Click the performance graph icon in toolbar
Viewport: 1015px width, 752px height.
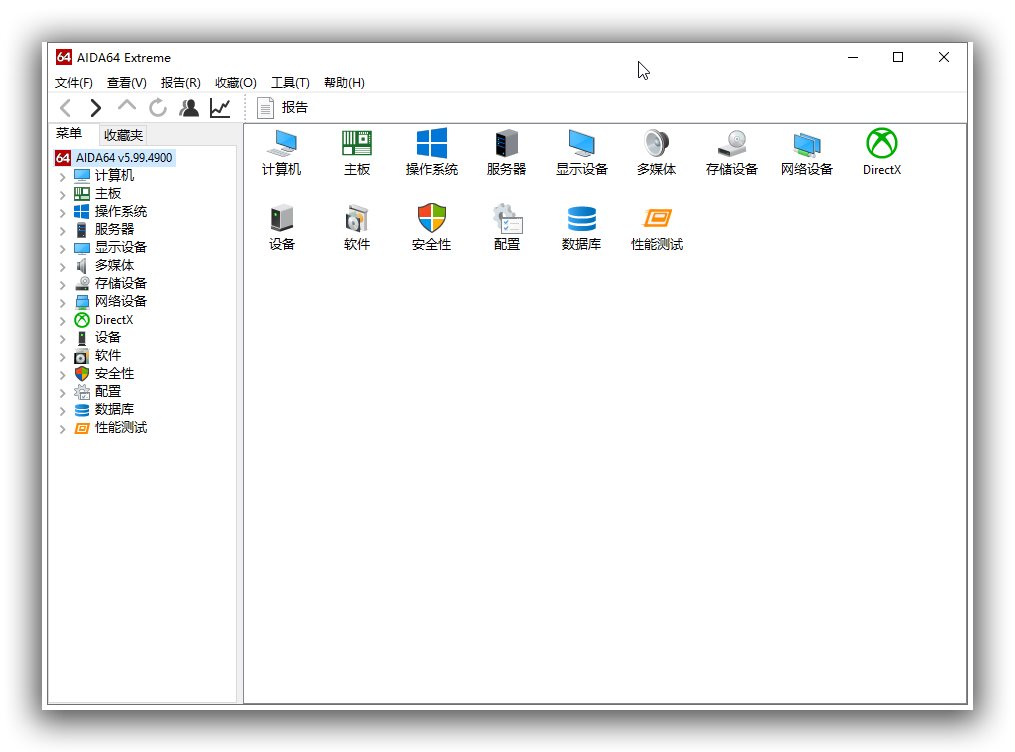220,107
